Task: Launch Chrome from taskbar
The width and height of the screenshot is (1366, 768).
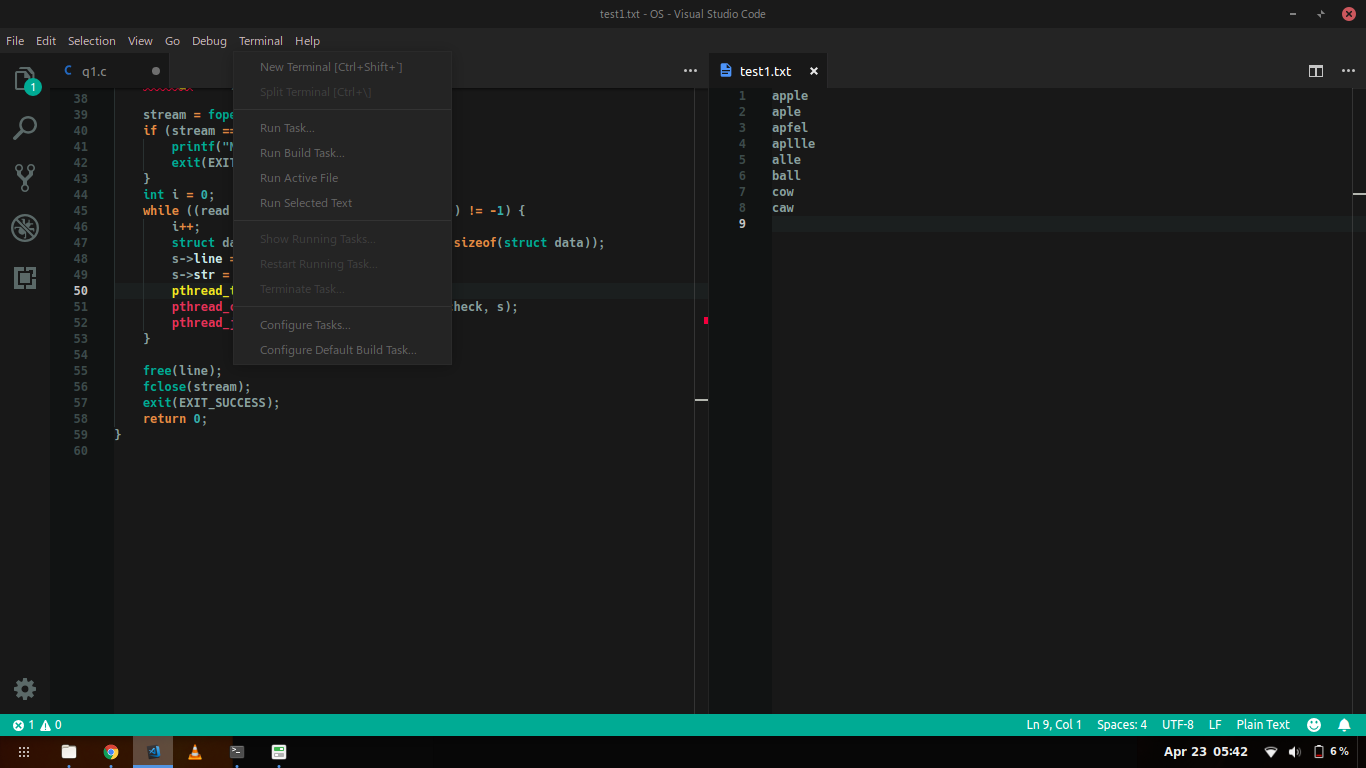Action: point(111,752)
